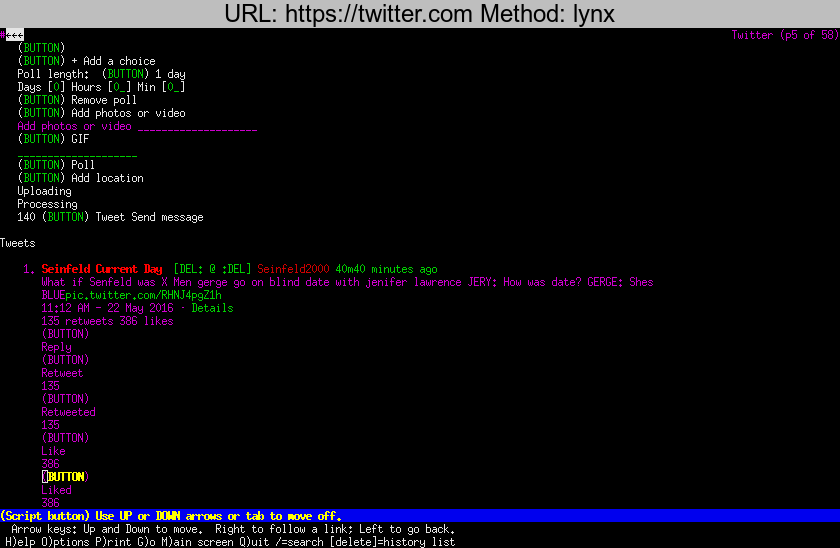Viewport: 840px width, 548px height.
Task: Click the BUTTON above Like
Action: point(65,438)
